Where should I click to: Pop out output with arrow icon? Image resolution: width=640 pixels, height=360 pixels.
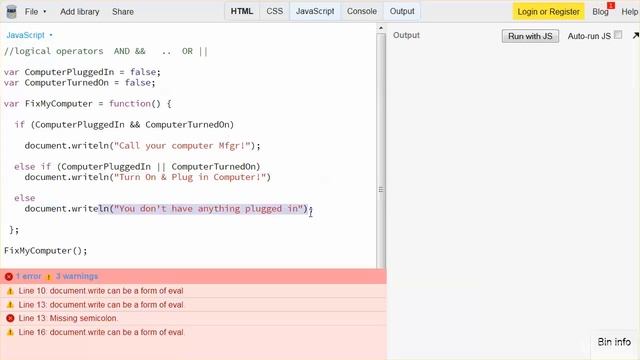pos(635,36)
